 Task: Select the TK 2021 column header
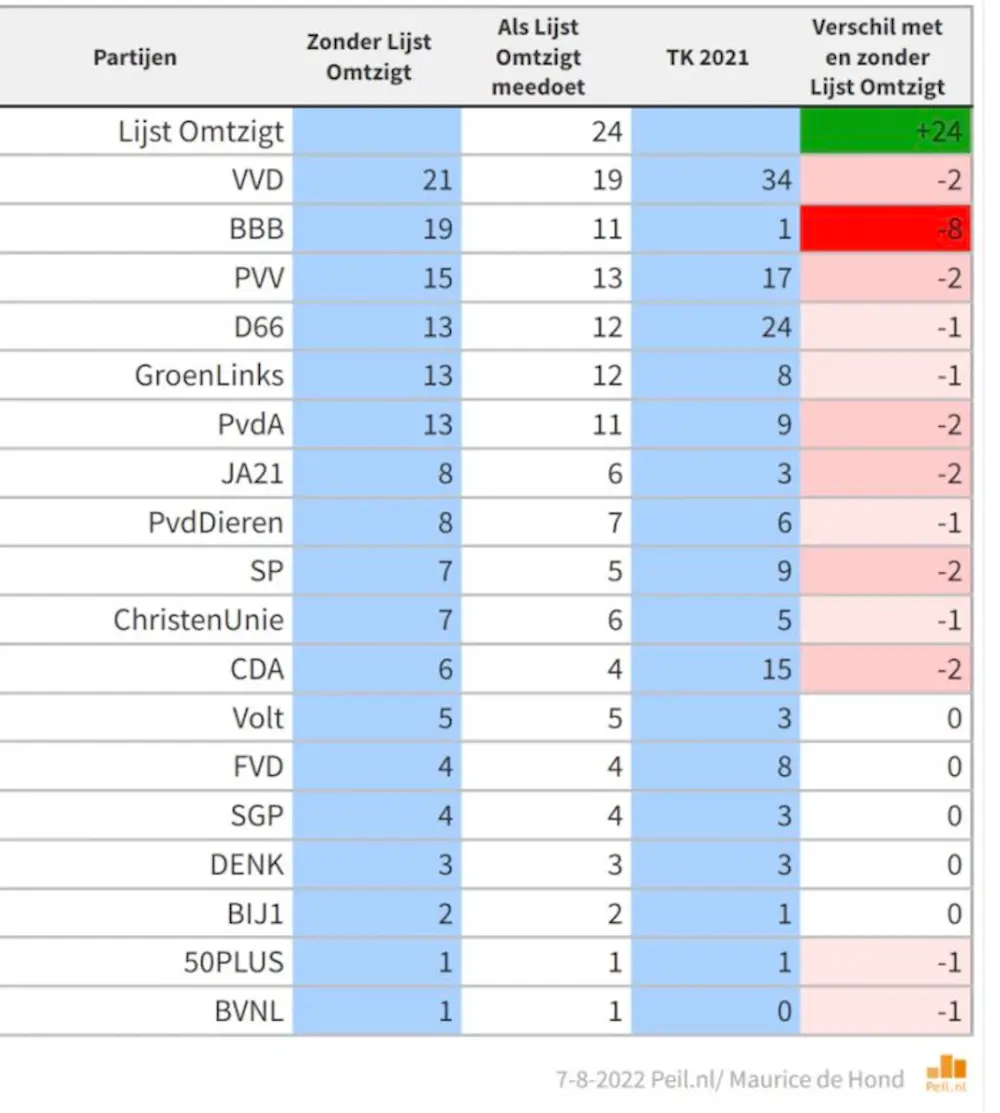tap(708, 57)
